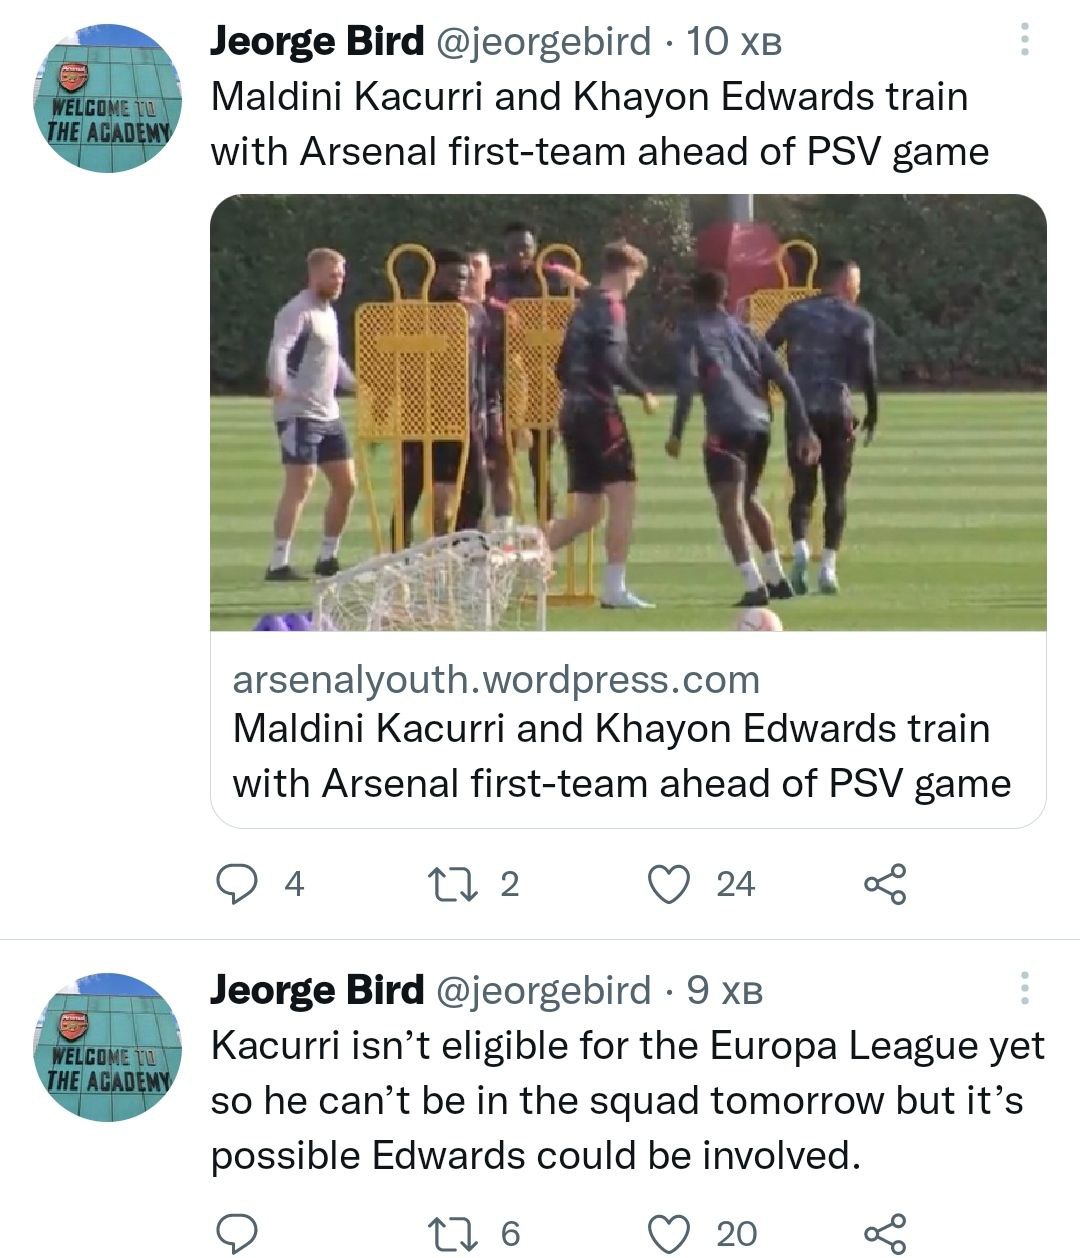Share the second tweet about Kacurri eligibility
This screenshot has width=1080, height=1258.
point(885,1234)
